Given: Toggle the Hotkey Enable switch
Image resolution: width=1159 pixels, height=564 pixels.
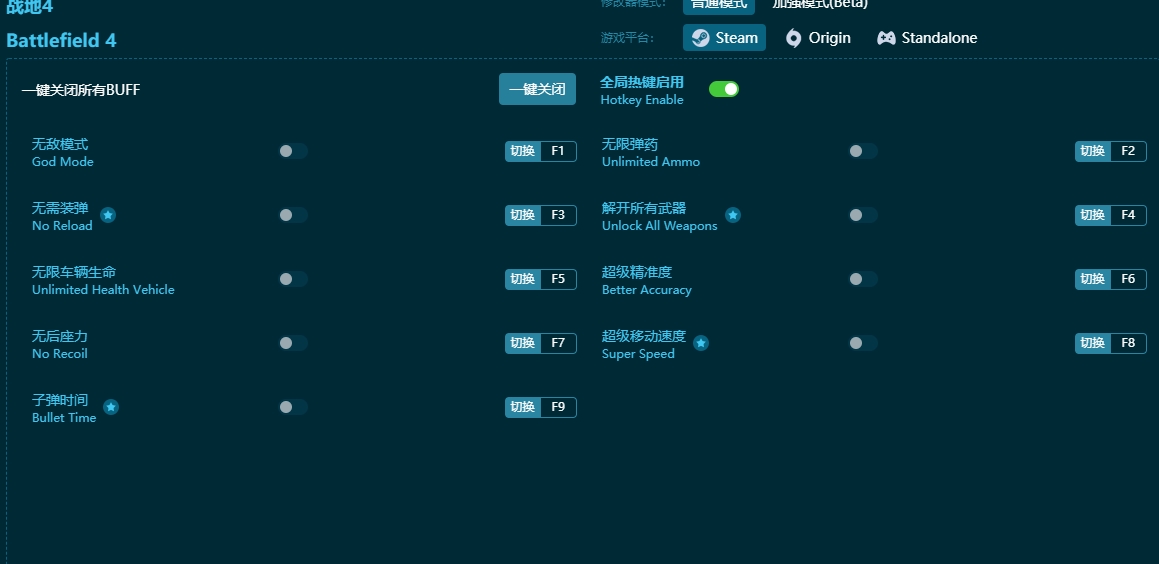Looking at the screenshot, I should point(724,89).
